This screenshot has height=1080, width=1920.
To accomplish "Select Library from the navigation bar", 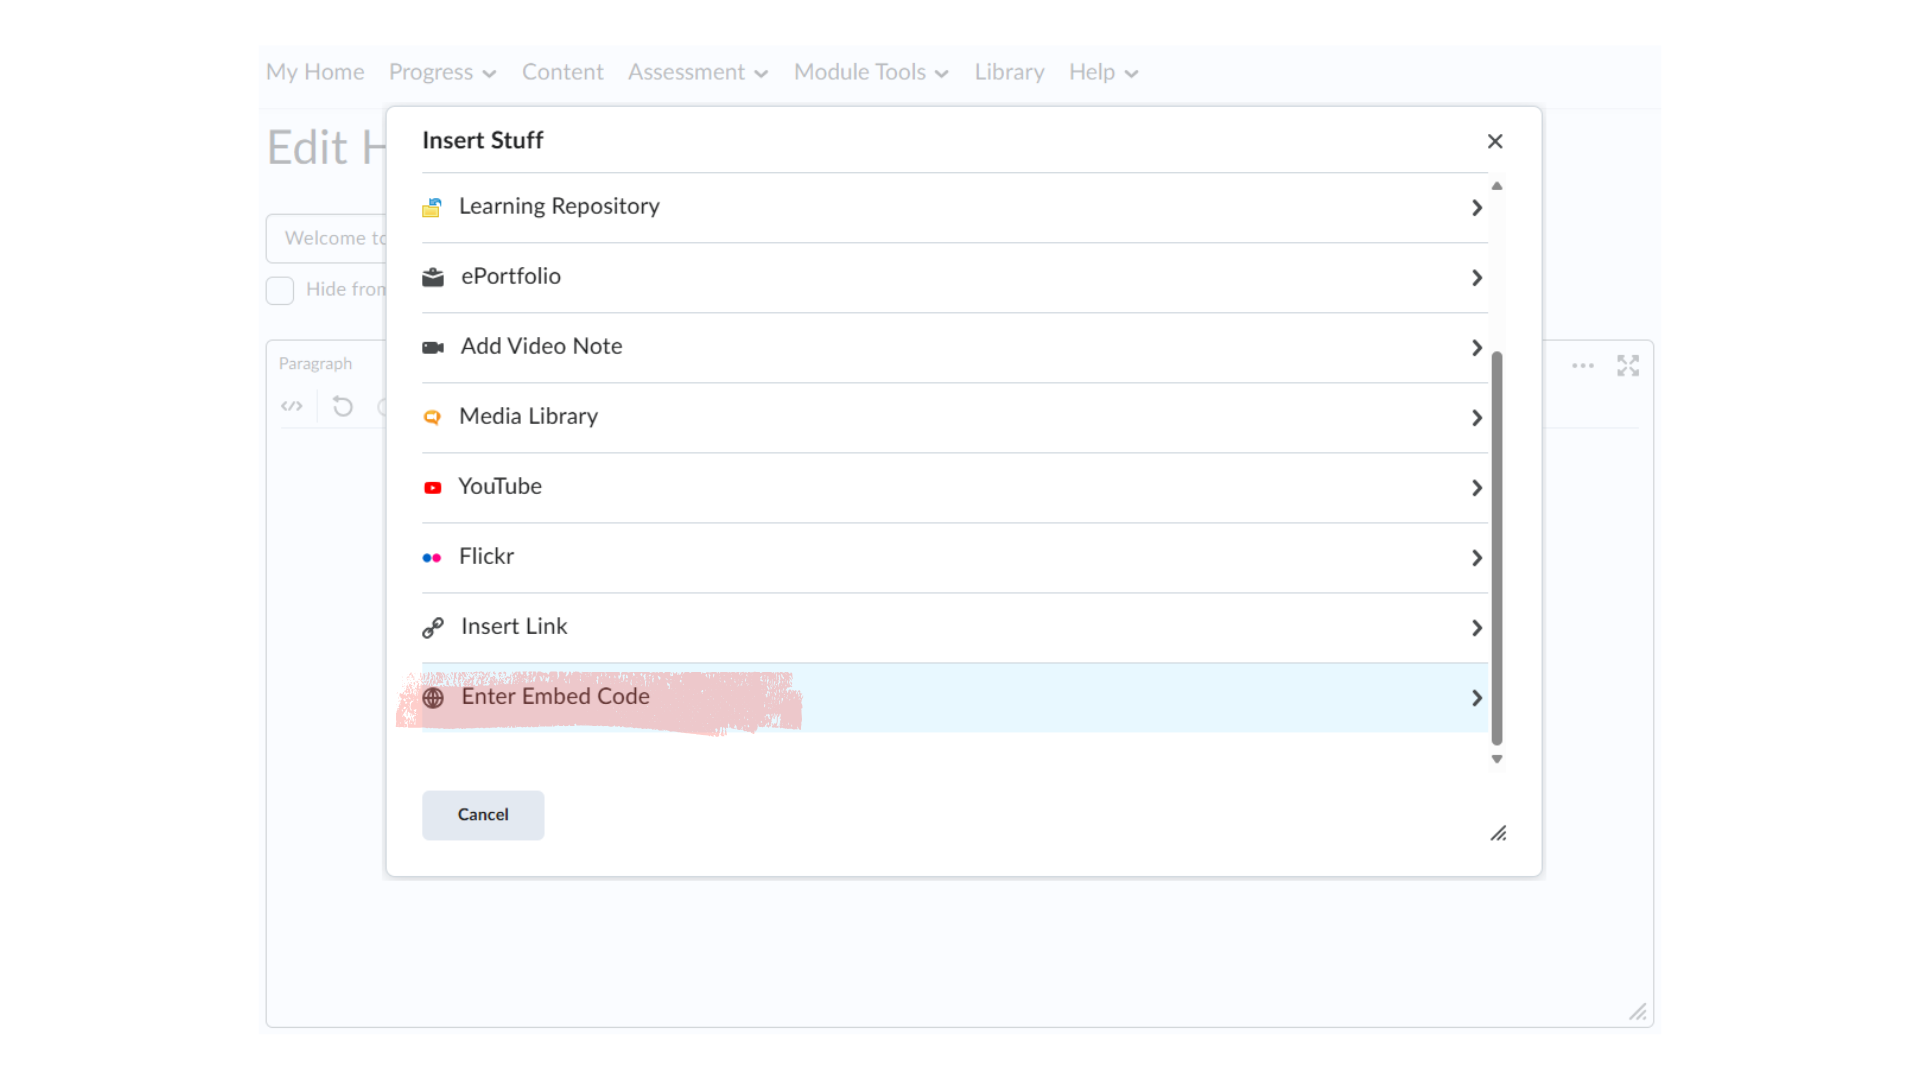I will pyautogui.click(x=1009, y=72).
